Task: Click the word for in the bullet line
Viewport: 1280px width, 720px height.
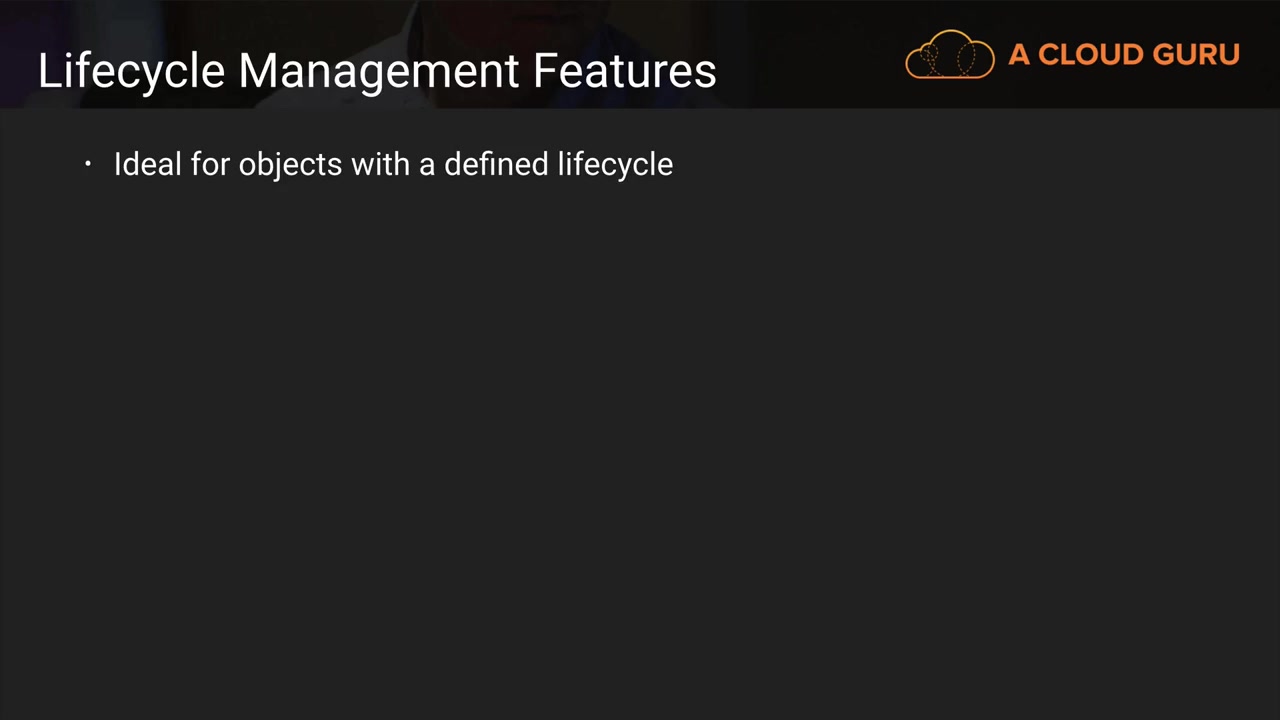Action: (210, 164)
